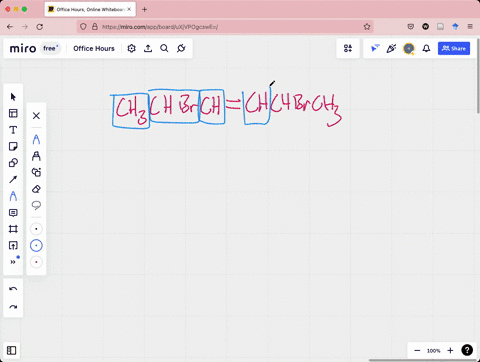This screenshot has width=480, height=362.
Task: Select the red pen color preset
Action: (36, 262)
